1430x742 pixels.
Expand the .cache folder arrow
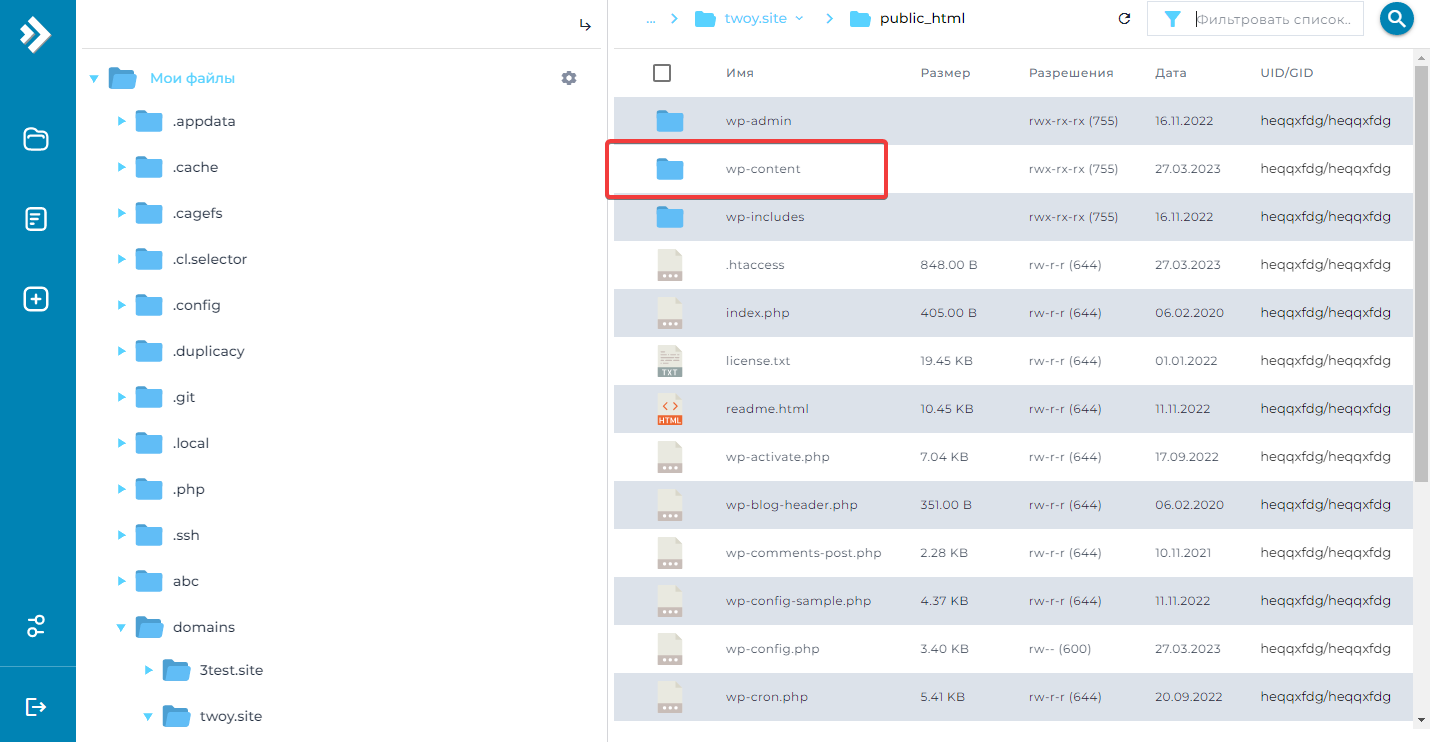[x=122, y=167]
